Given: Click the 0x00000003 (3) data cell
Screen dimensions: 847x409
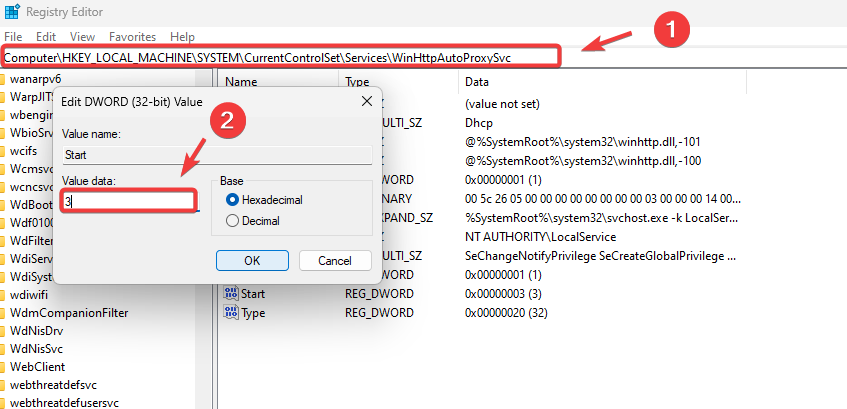Looking at the screenshot, I should 503,293.
